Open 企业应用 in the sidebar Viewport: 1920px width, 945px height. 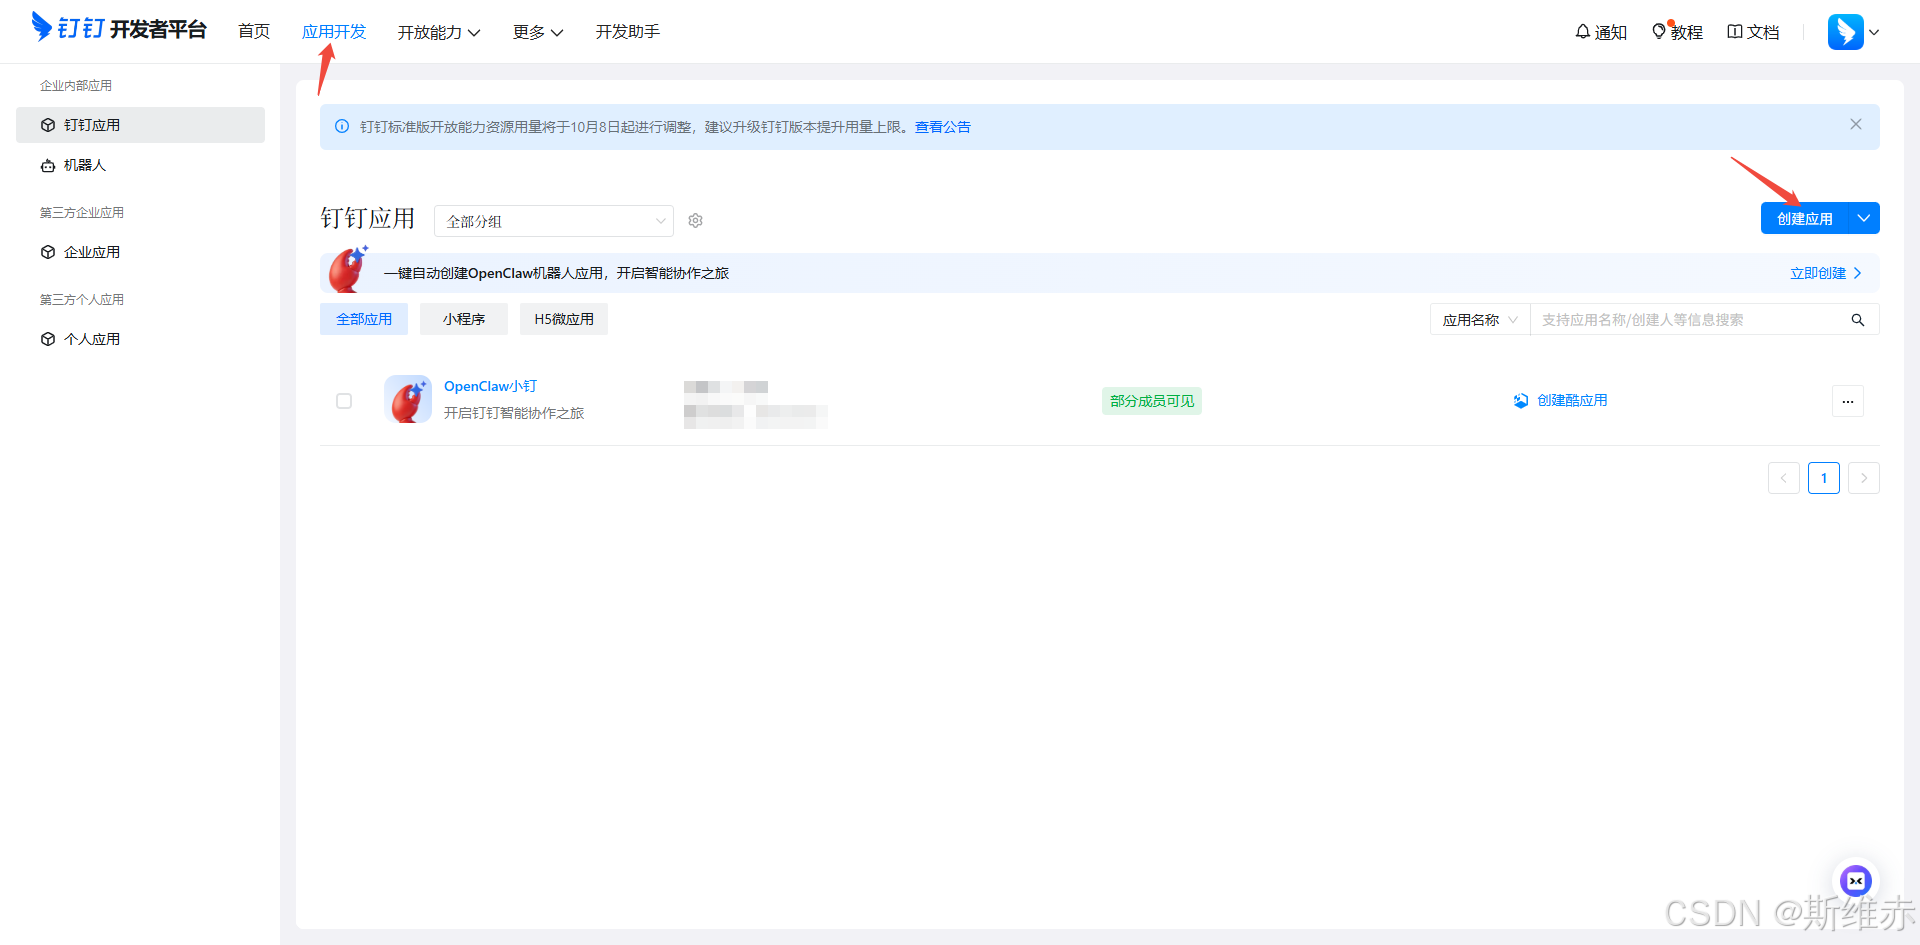[140, 252]
